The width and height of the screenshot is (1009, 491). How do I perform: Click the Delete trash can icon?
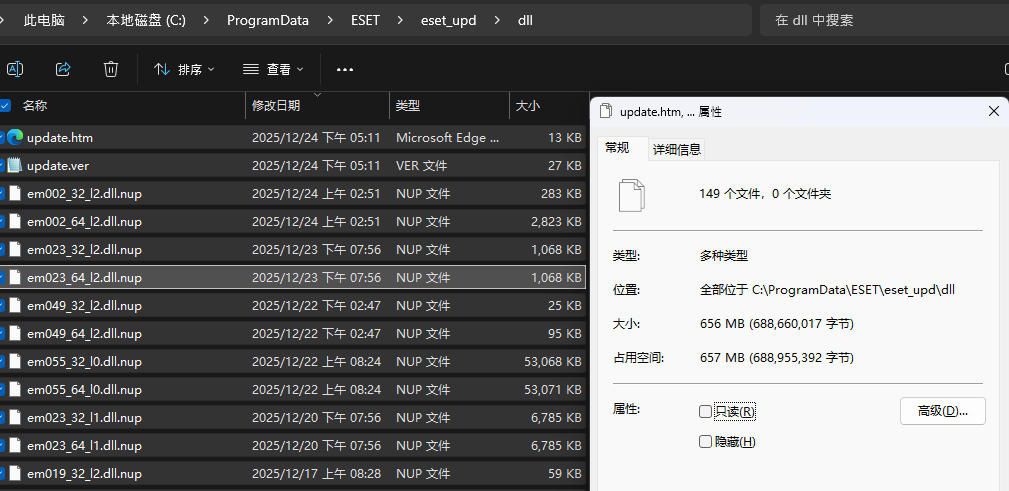(111, 69)
